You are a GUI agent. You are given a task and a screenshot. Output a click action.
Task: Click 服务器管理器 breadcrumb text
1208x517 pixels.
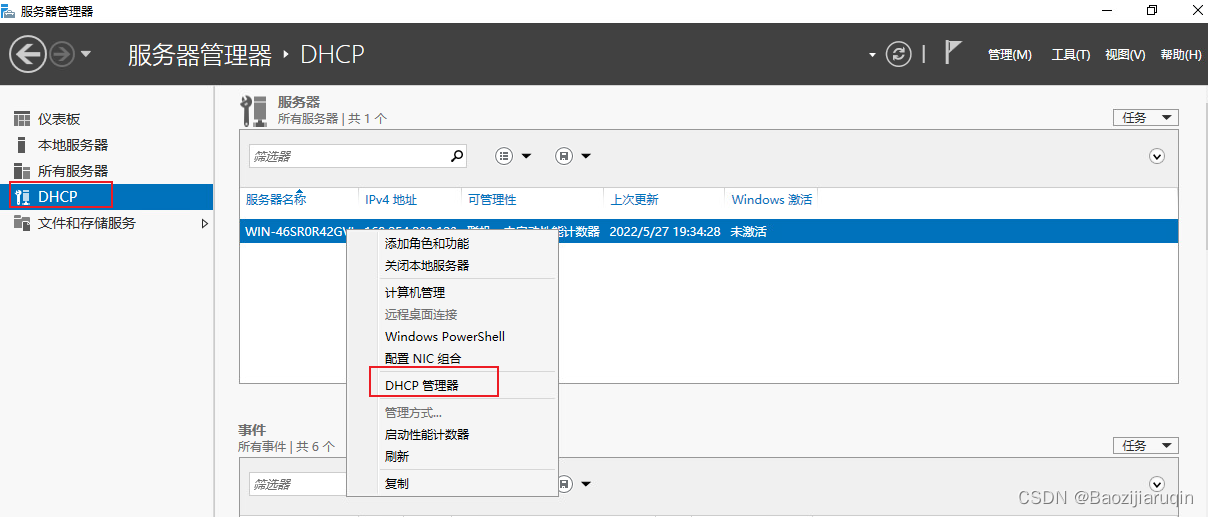point(200,54)
